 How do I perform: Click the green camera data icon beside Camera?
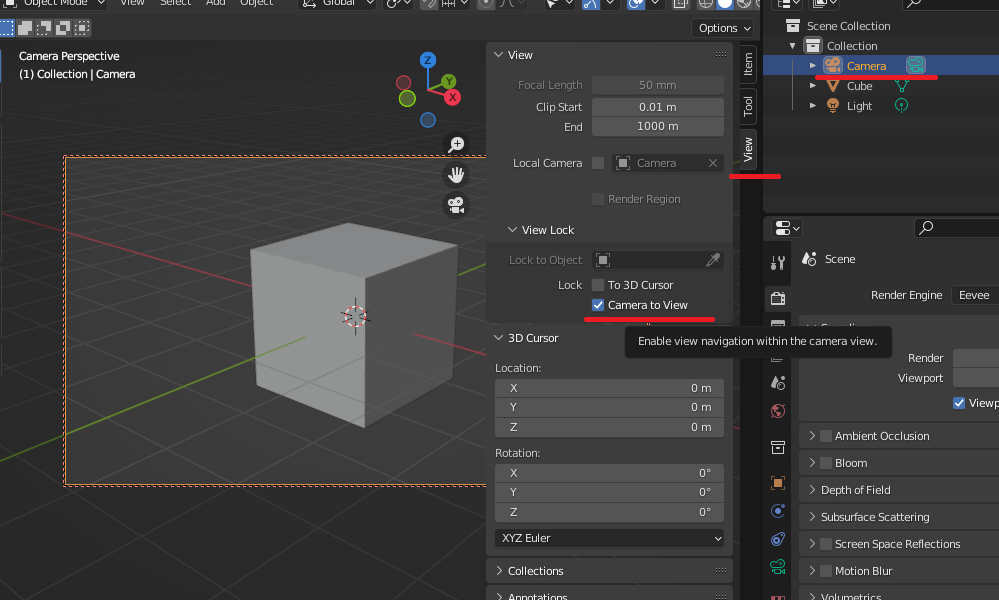point(916,65)
